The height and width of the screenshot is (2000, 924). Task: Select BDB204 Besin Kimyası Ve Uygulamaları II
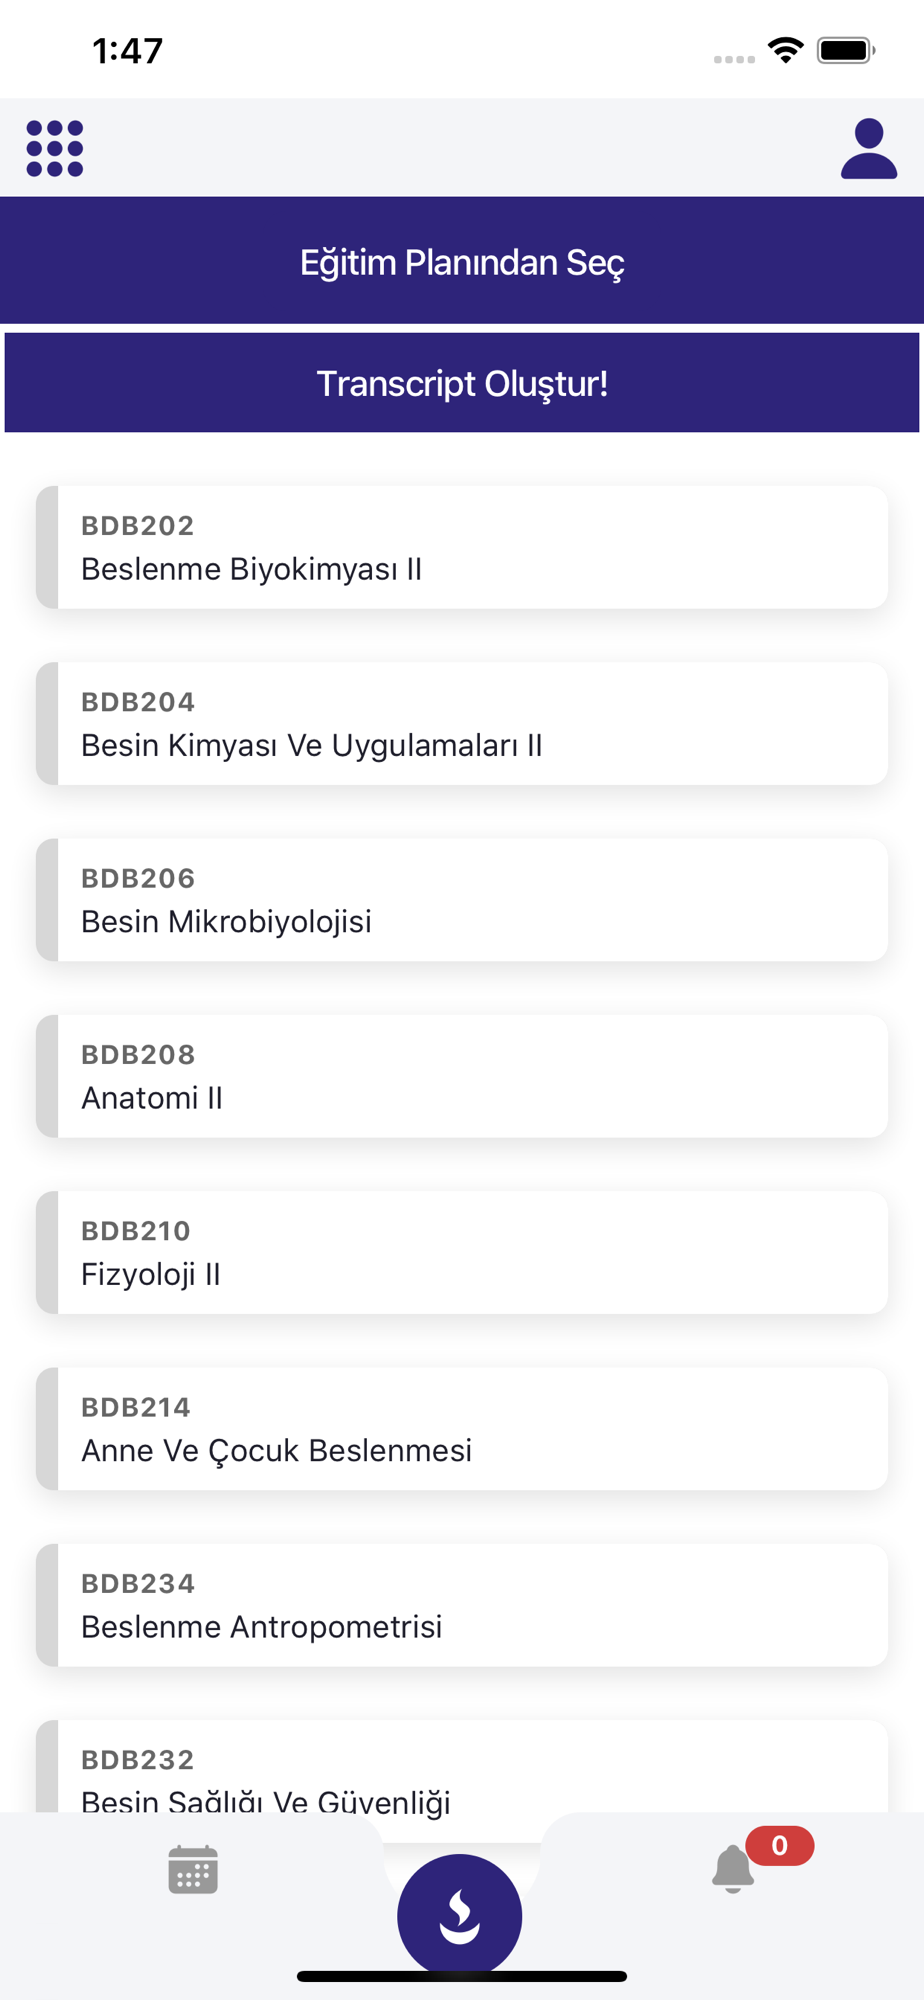(x=462, y=723)
